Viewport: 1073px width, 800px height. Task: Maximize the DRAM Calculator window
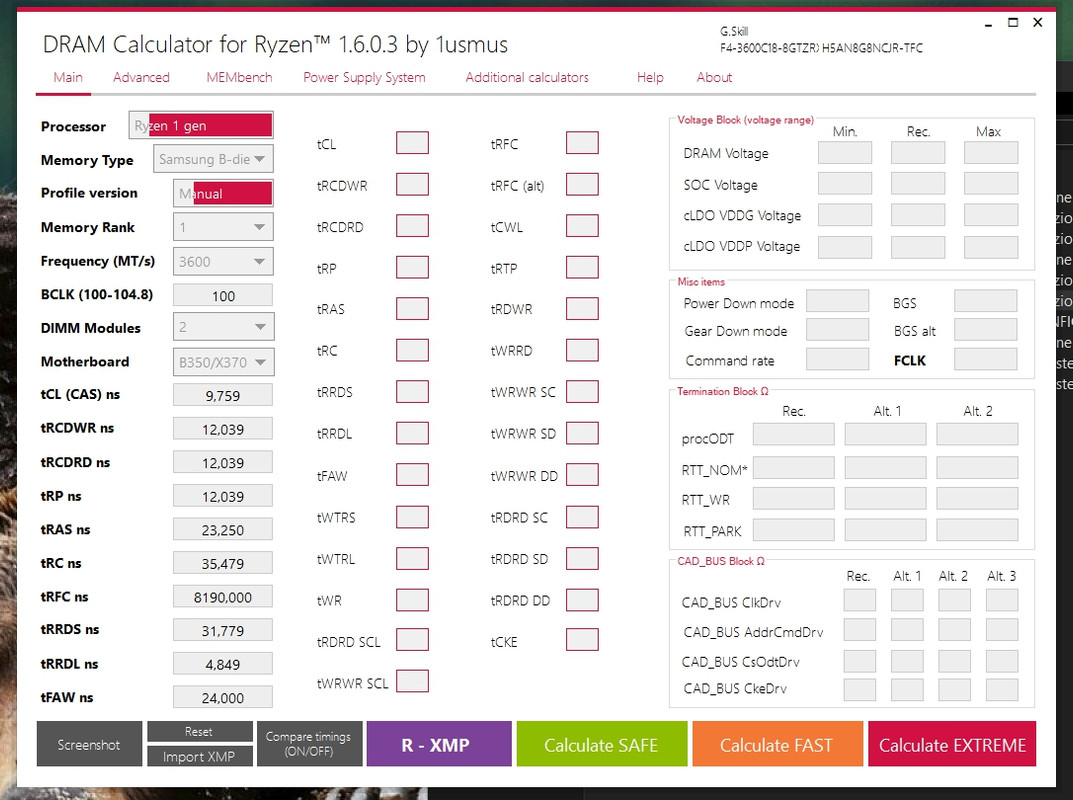point(1013,23)
